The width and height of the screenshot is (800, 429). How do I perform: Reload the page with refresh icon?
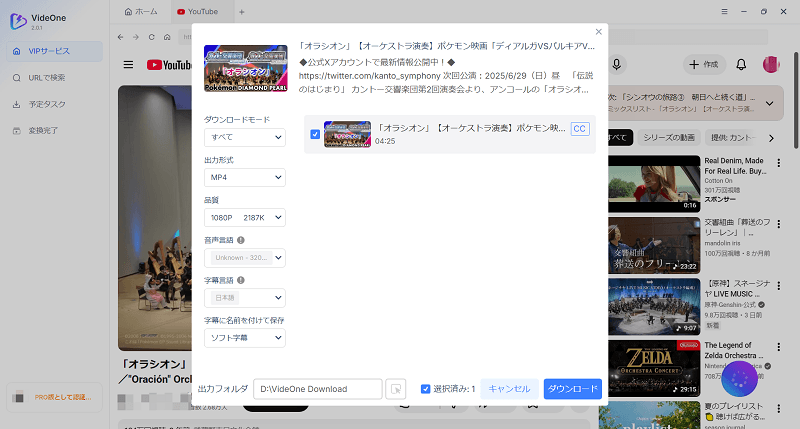[152, 37]
